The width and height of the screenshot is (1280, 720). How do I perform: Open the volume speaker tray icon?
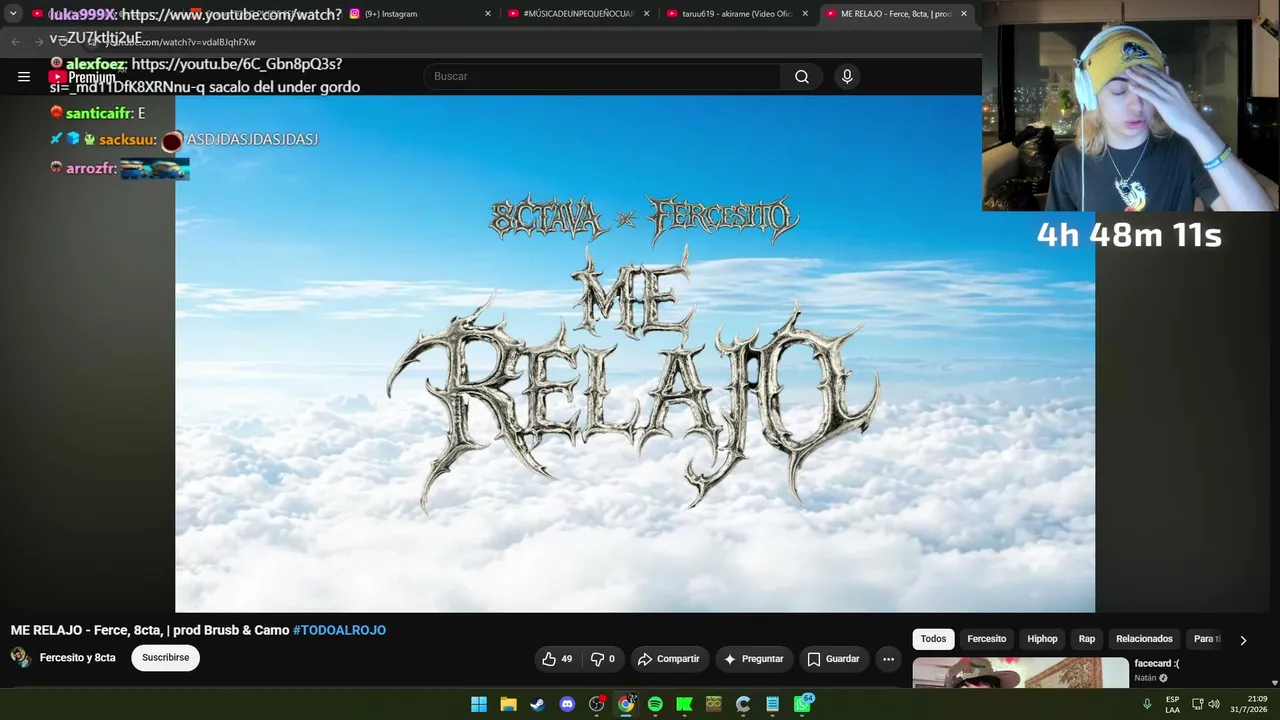[1214, 704]
